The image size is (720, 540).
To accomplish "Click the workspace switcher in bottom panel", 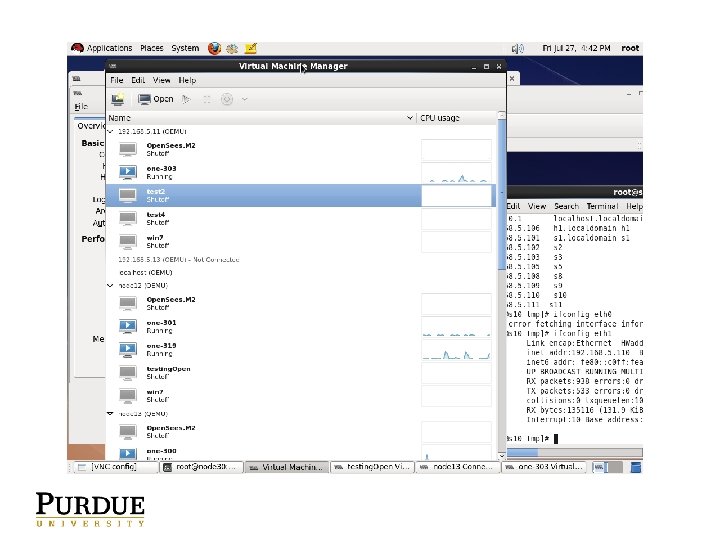I will pos(608,467).
